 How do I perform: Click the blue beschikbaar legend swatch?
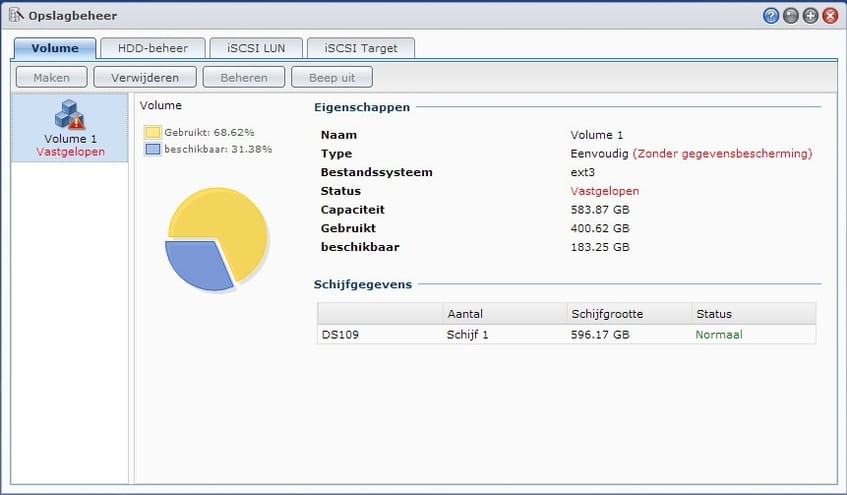pos(152,149)
